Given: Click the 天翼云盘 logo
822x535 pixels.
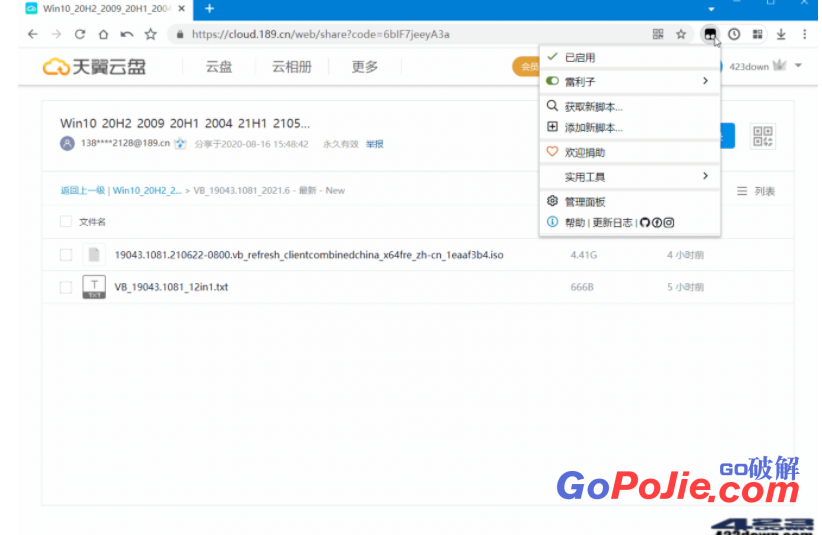Looking at the screenshot, I should point(94,67).
